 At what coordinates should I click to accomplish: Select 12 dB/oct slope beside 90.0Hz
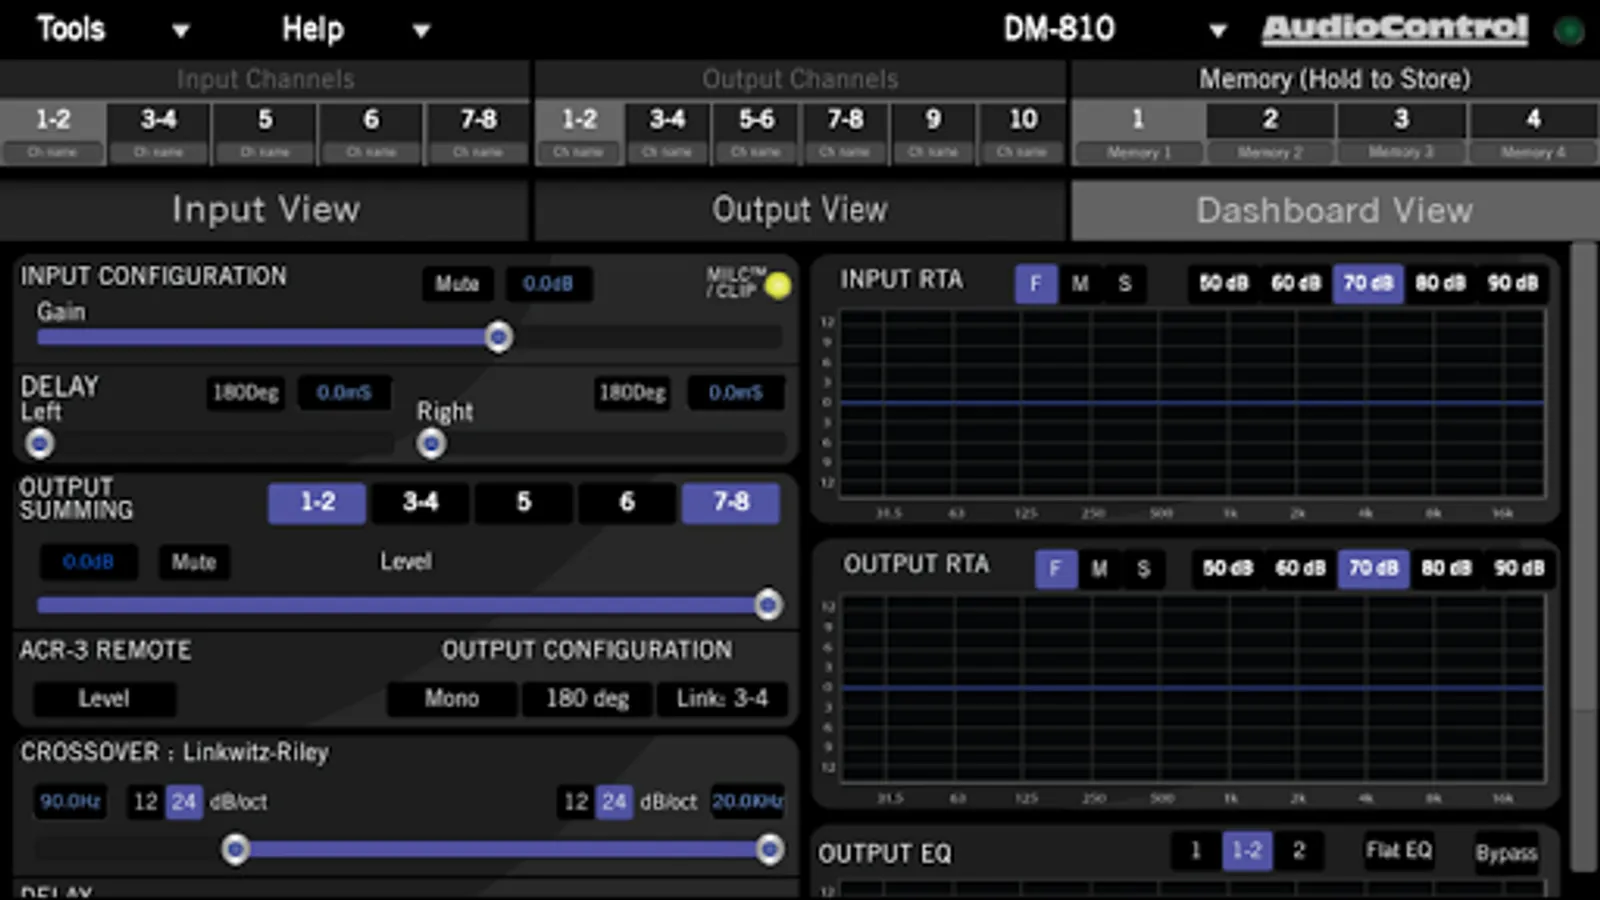[146, 801]
